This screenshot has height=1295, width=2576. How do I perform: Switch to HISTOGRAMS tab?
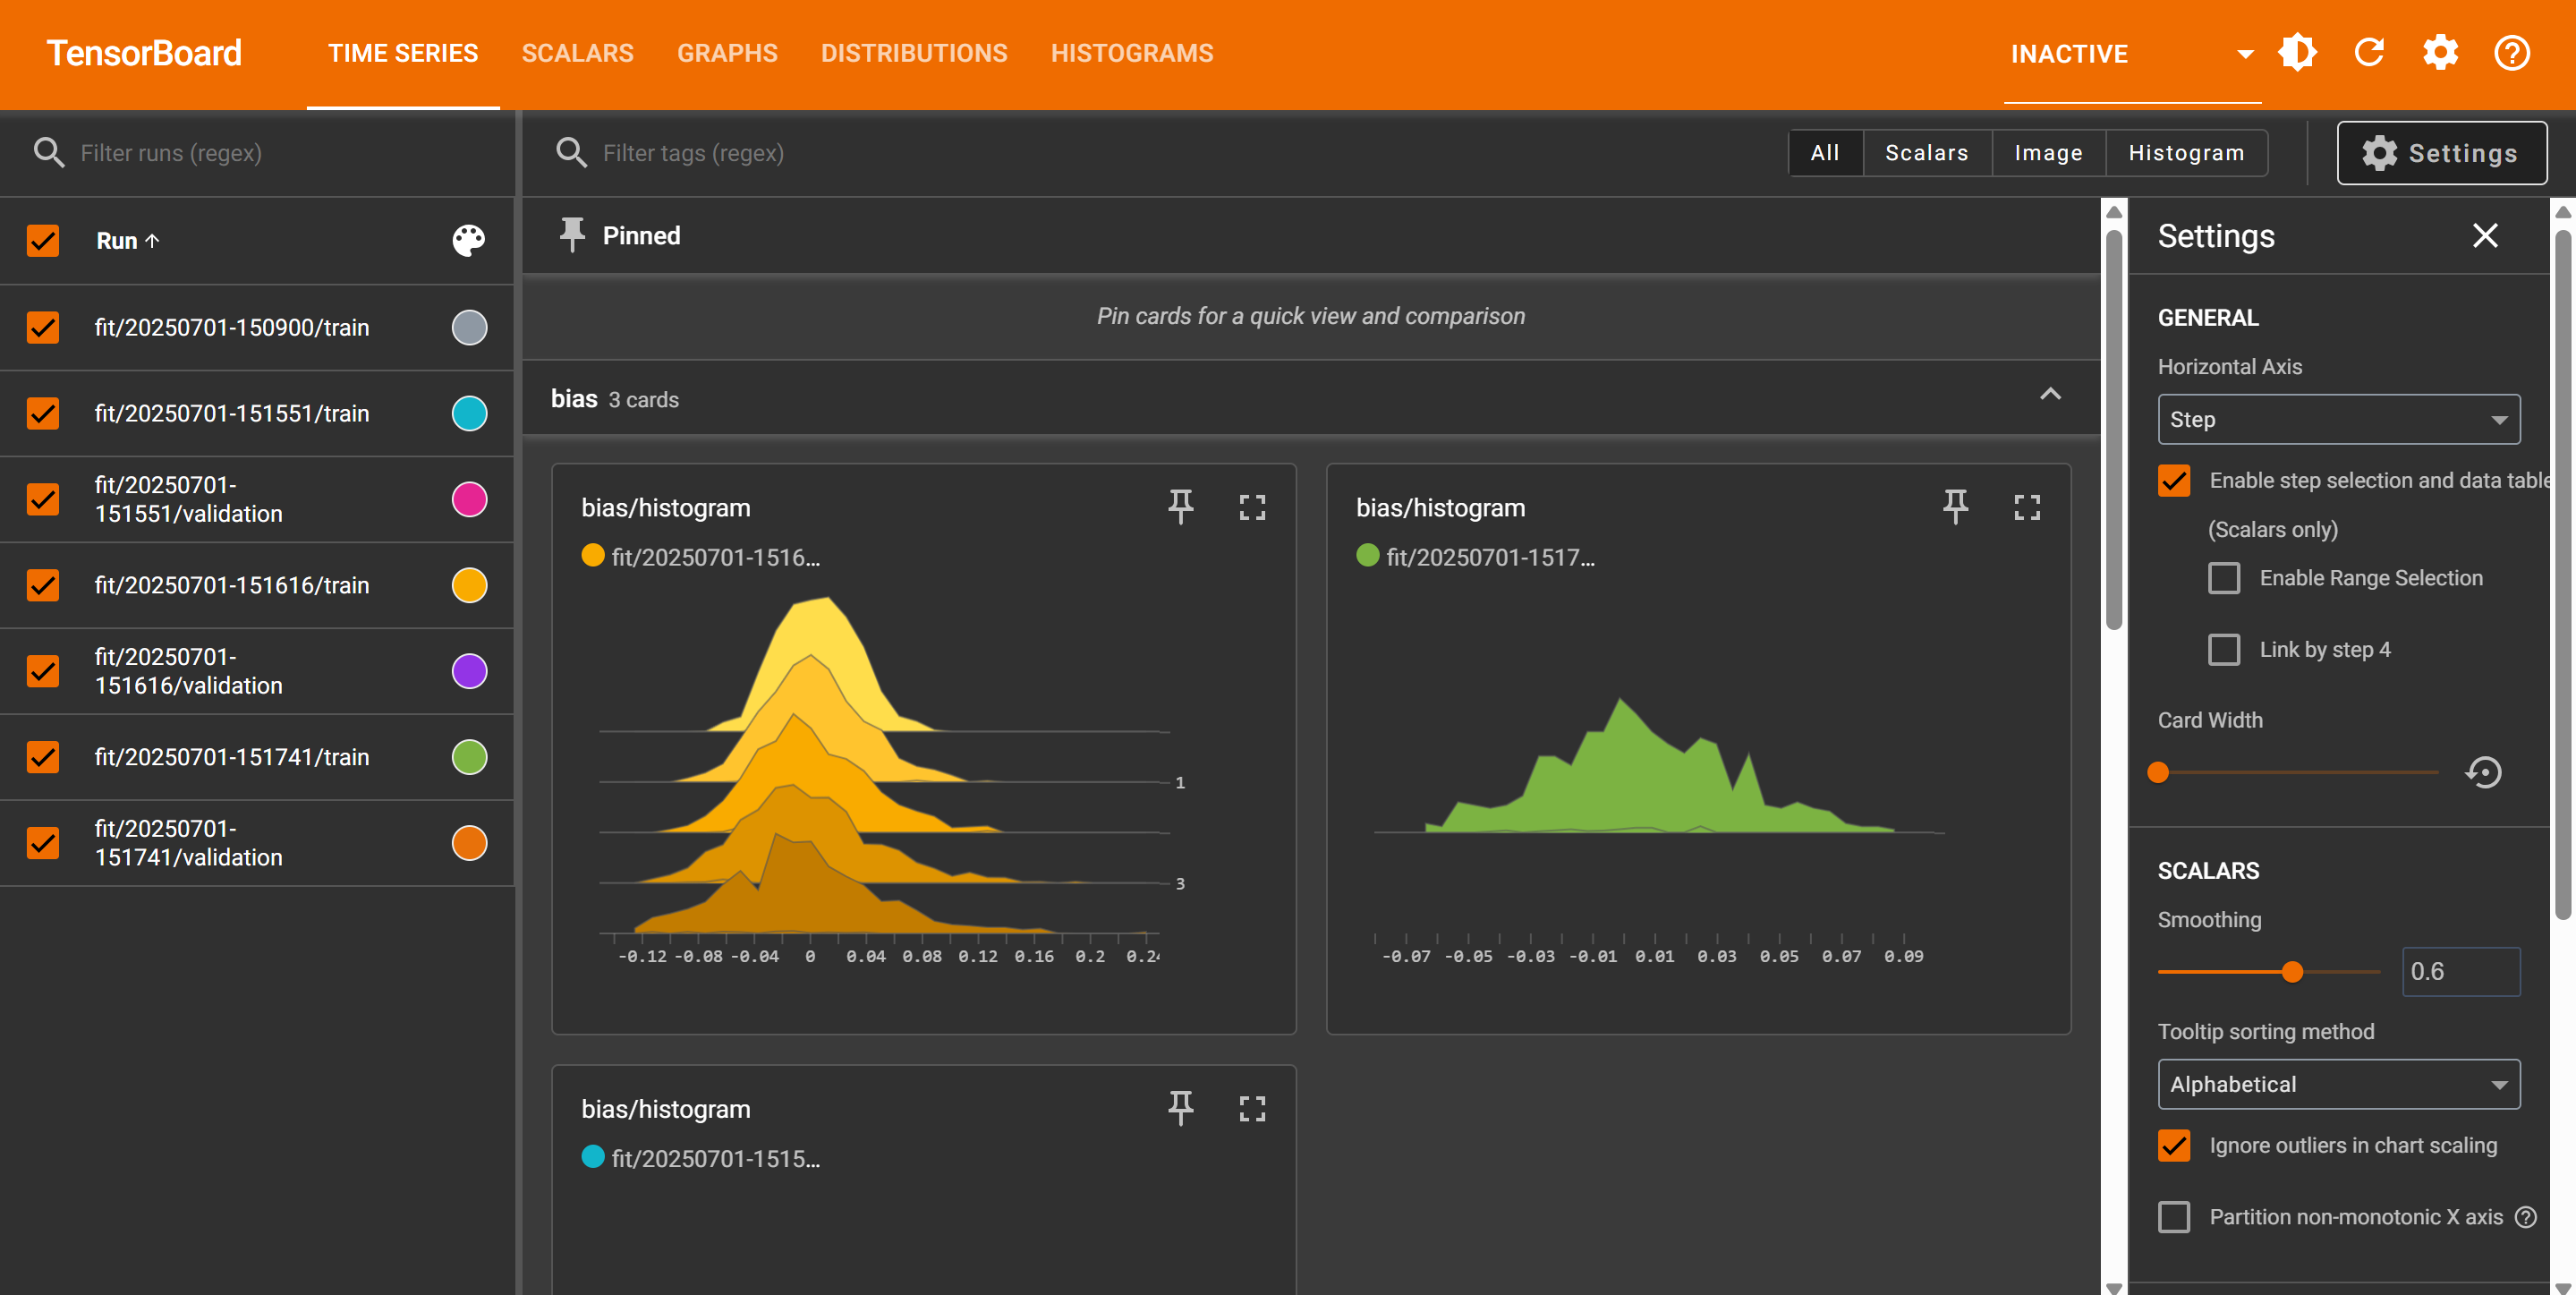[1132, 53]
